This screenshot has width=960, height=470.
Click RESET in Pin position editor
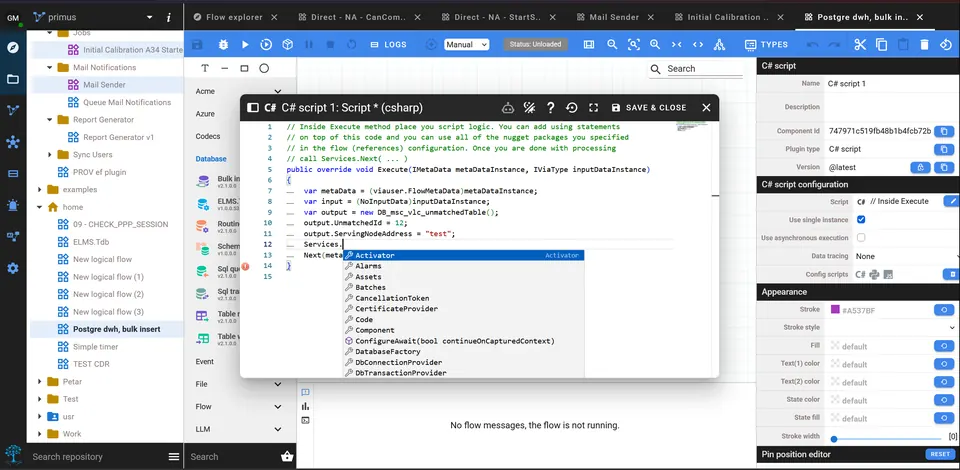coord(939,454)
